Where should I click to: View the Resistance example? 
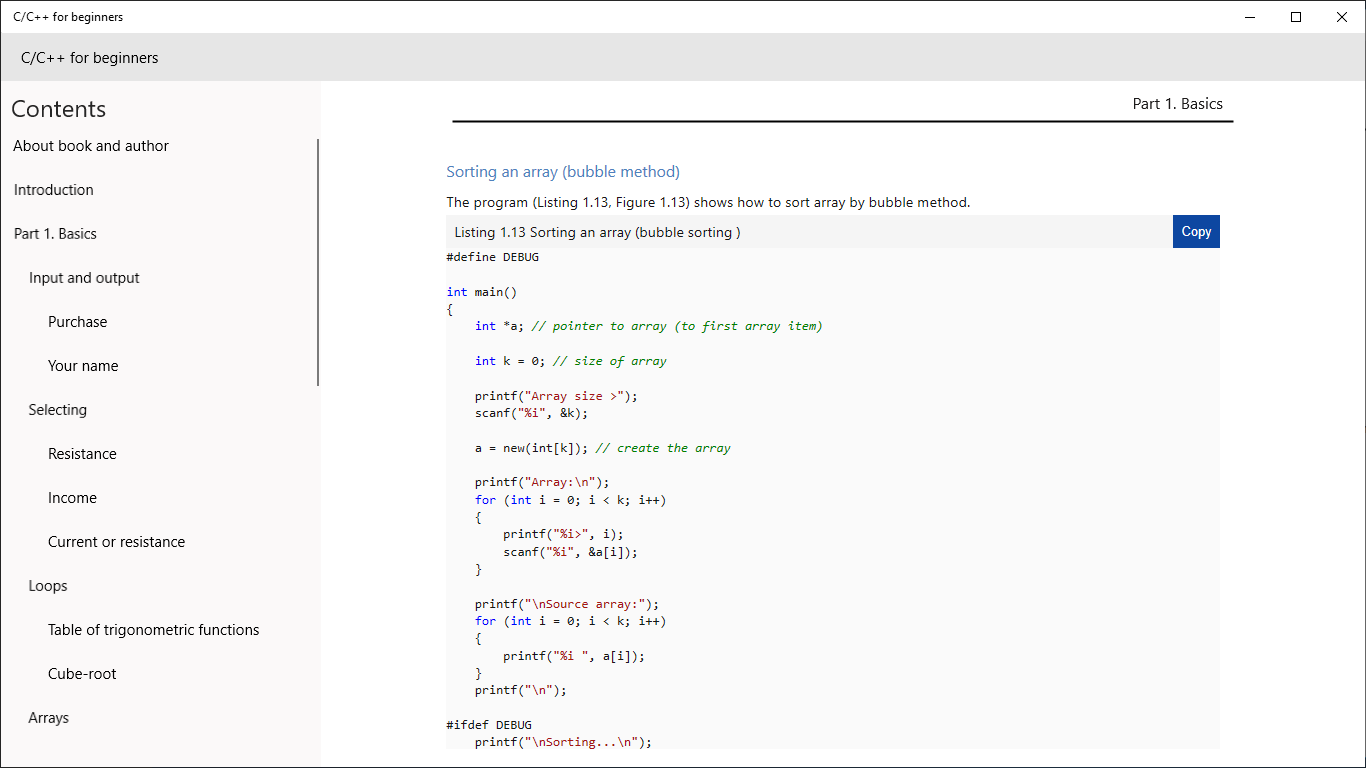(82, 453)
